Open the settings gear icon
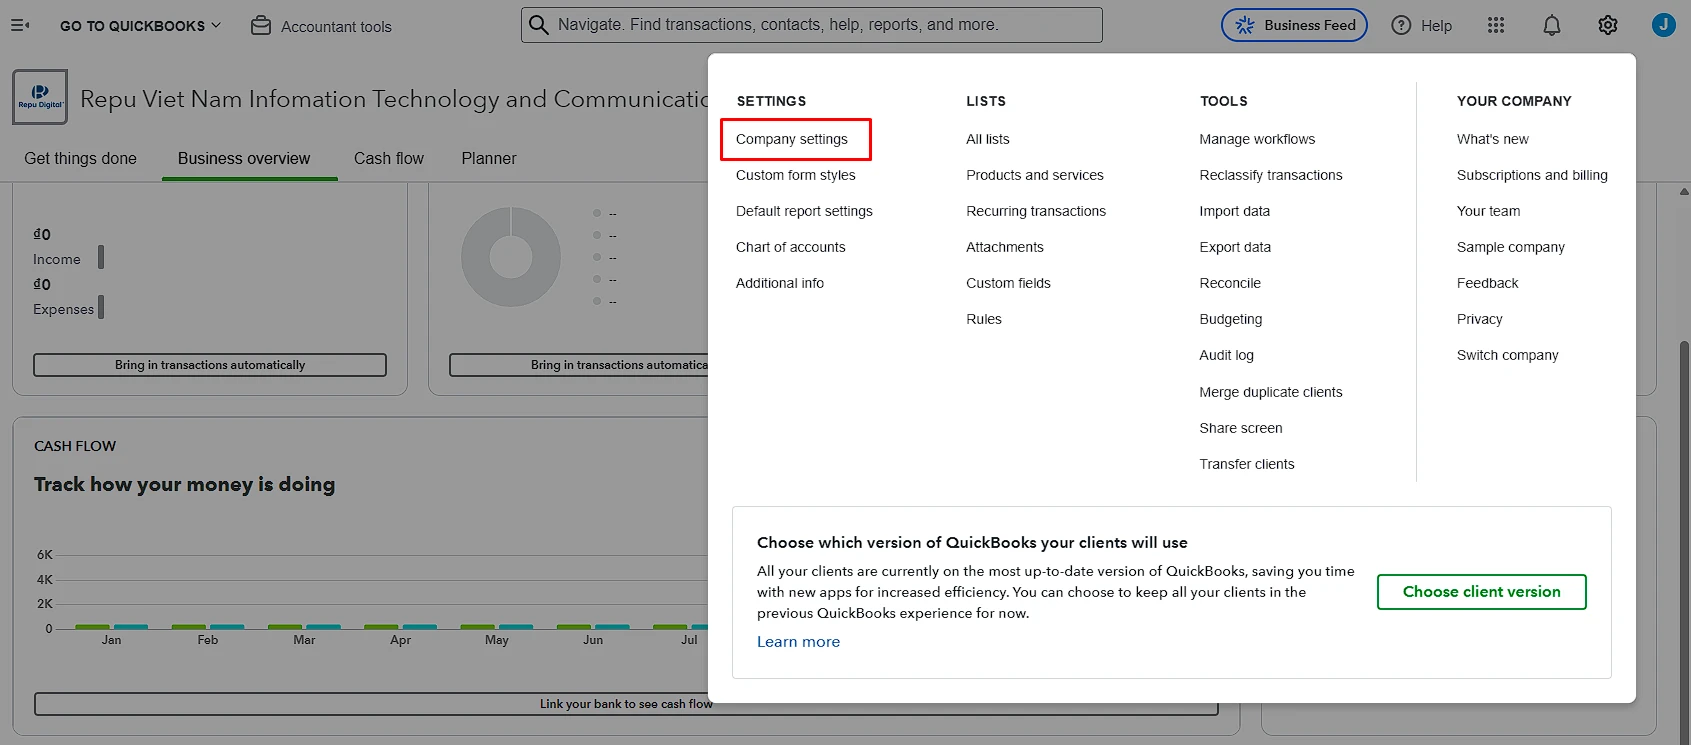Viewport: 1691px width, 745px height. [1607, 26]
